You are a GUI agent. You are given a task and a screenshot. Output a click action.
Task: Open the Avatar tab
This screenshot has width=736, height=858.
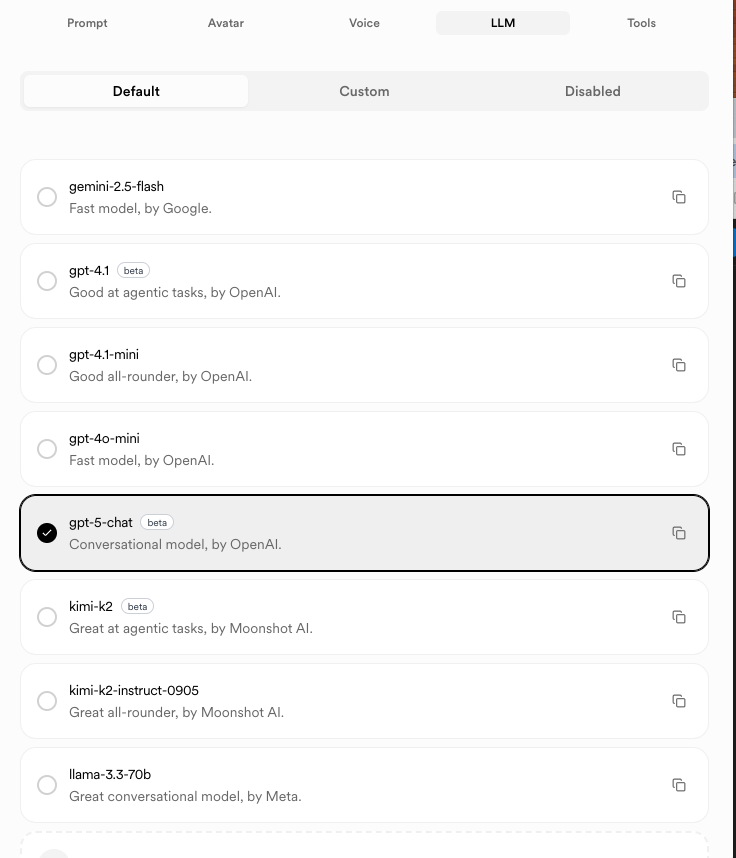pyautogui.click(x=226, y=23)
